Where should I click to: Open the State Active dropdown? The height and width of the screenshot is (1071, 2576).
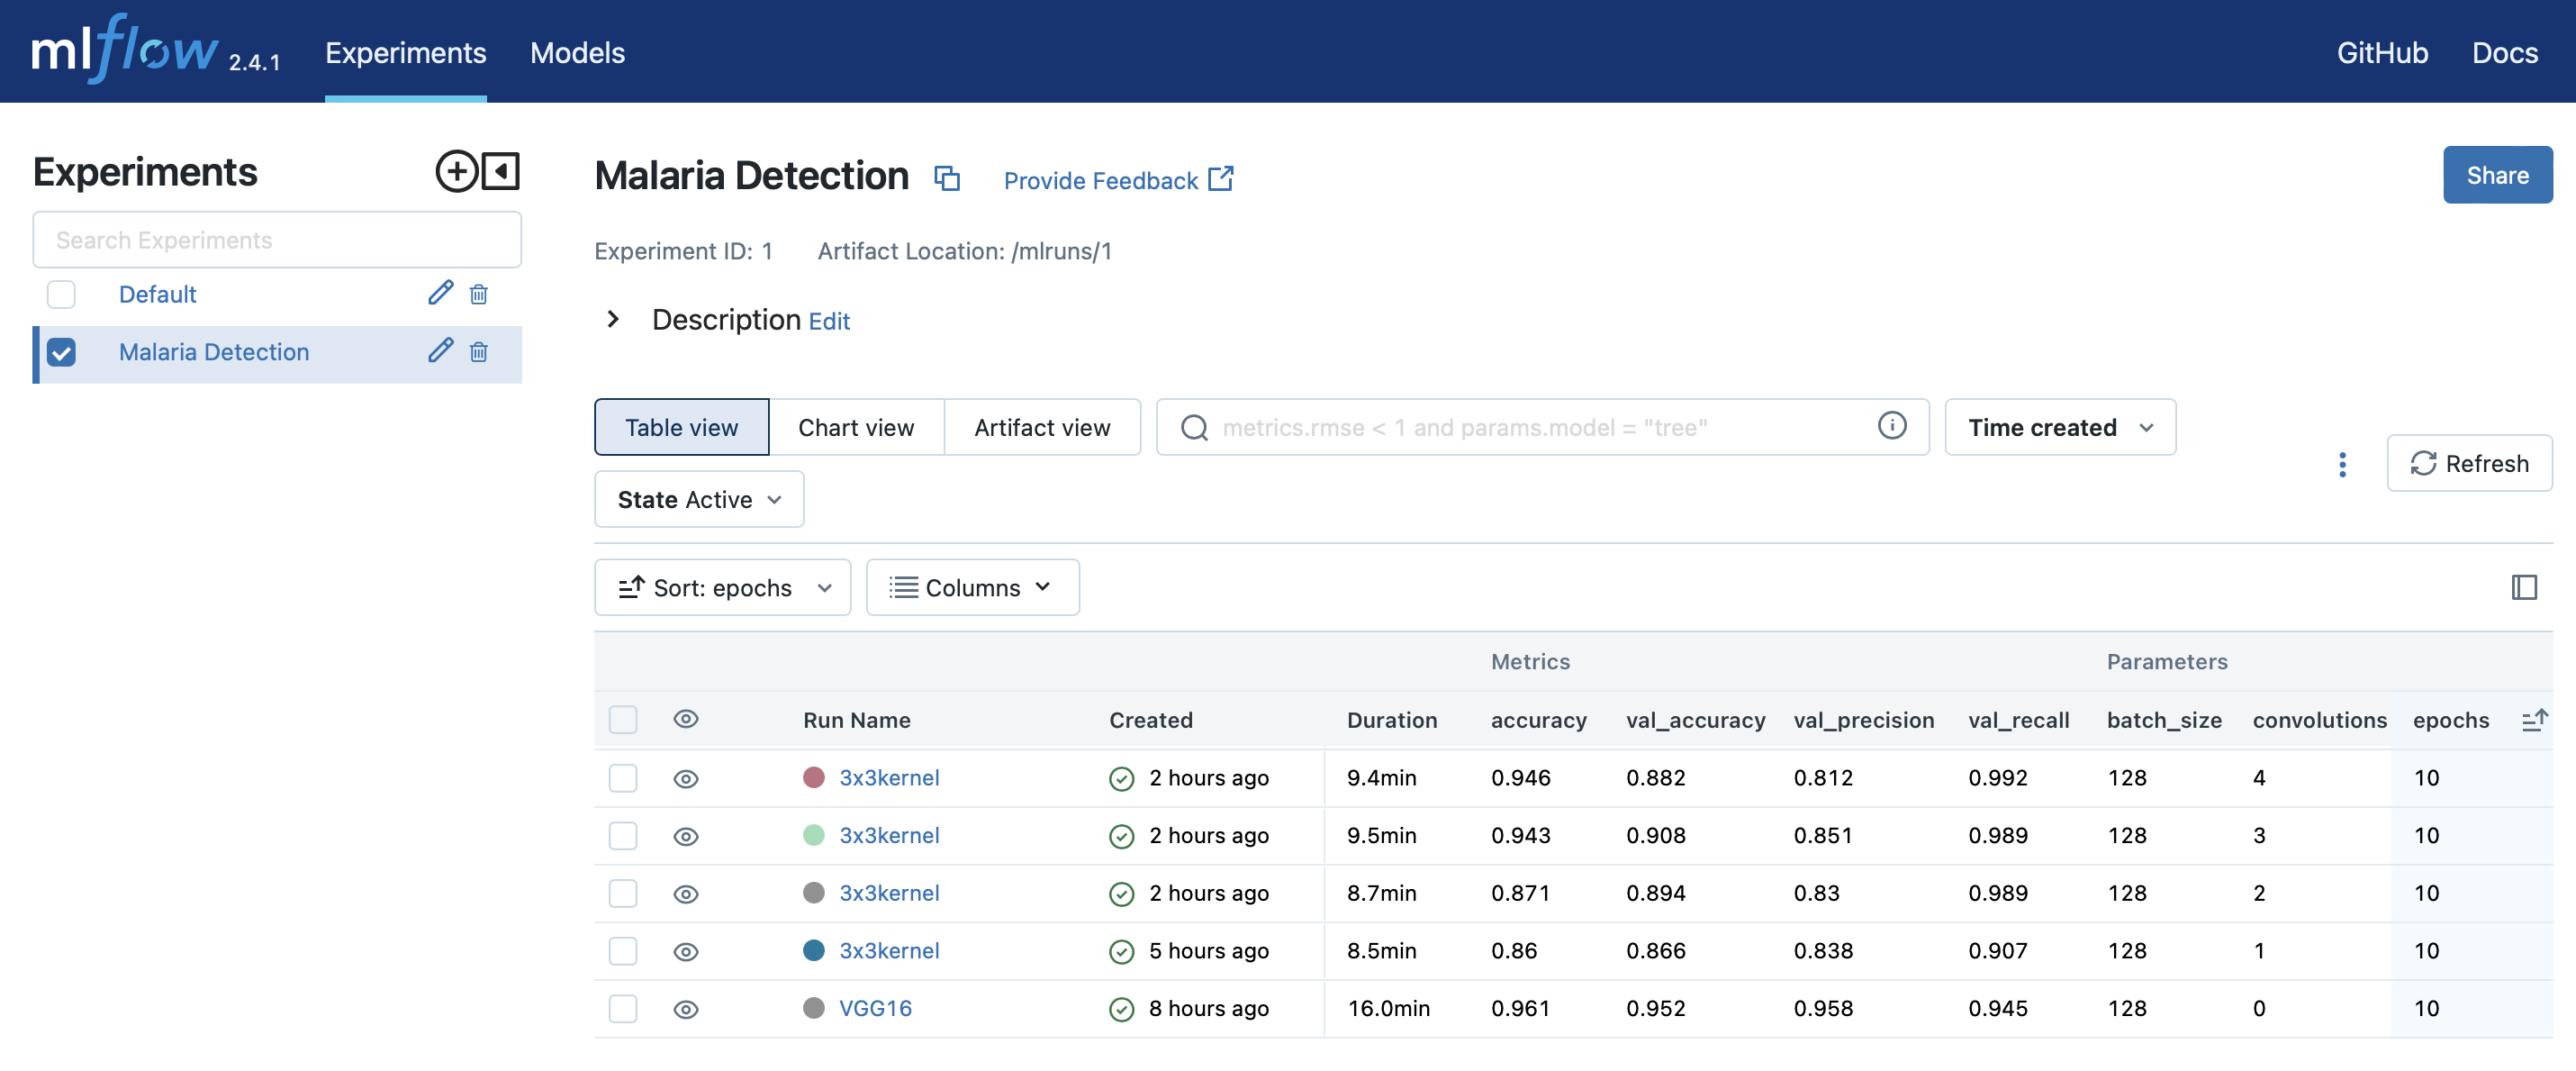pyautogui.click(x=698, y=499)
